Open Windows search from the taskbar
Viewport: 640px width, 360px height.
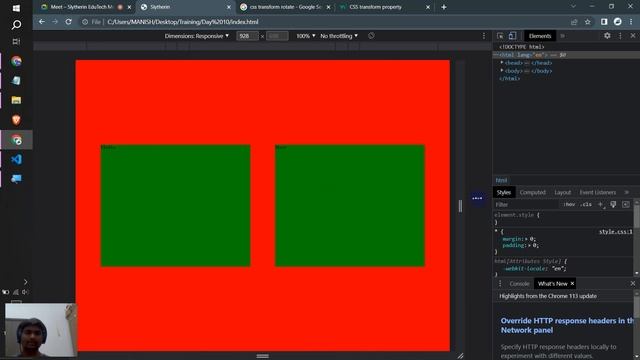[x=16, y=25]
